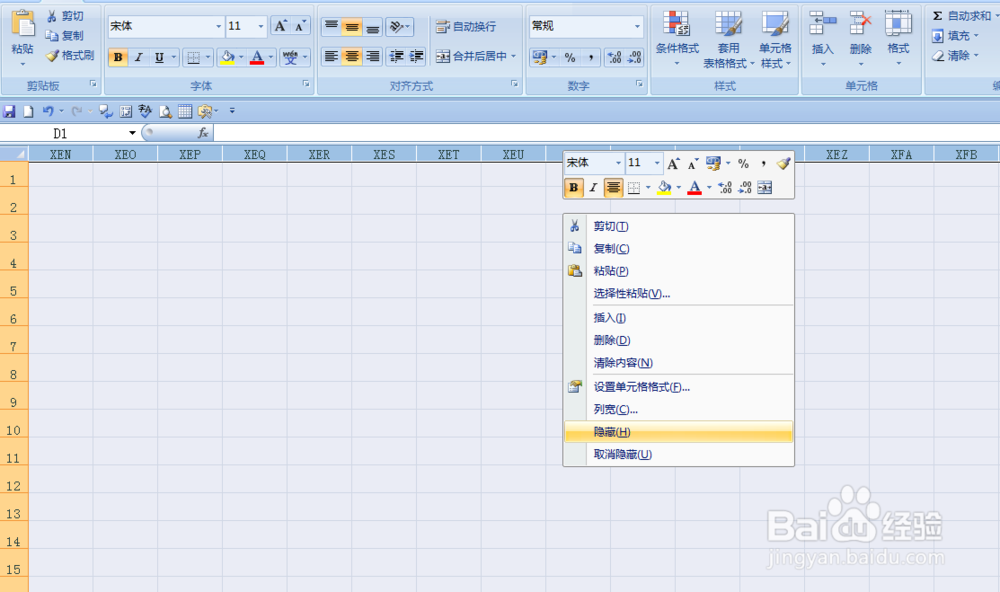
Task: Choose Format Cells (设置单元格格式) from context menu
Action: 679,387
